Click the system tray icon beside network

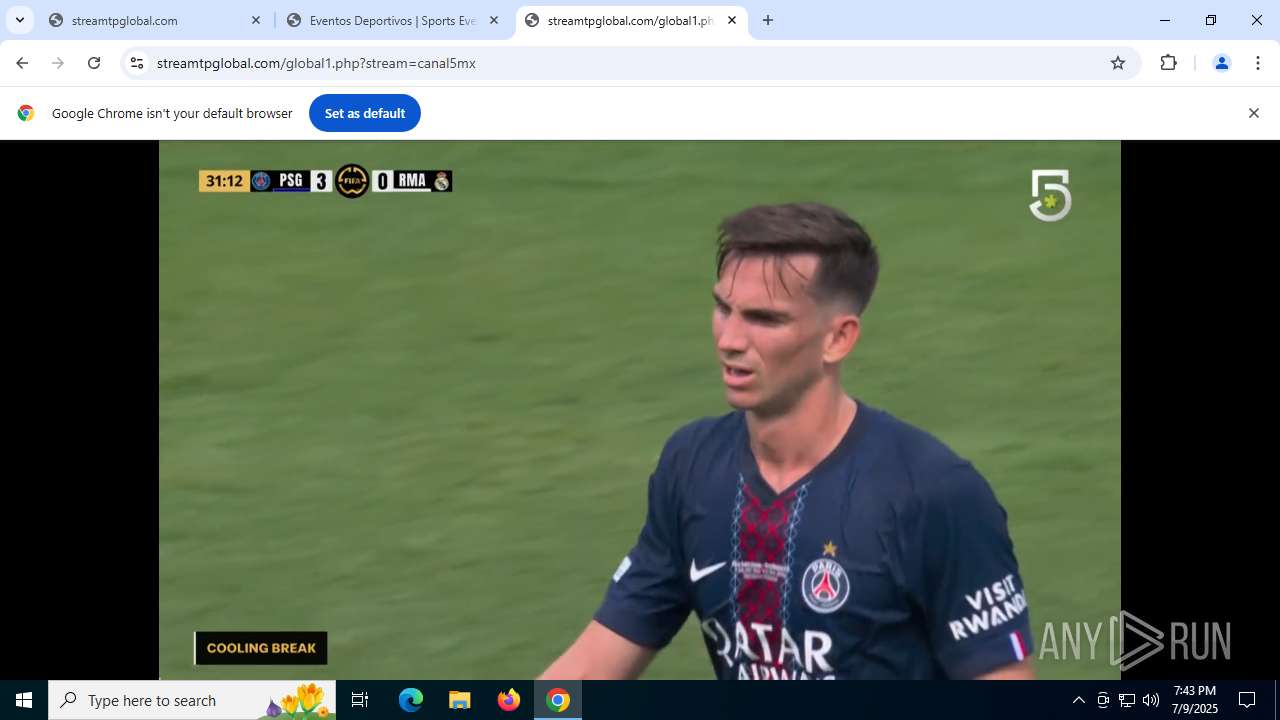[1103, 700]
